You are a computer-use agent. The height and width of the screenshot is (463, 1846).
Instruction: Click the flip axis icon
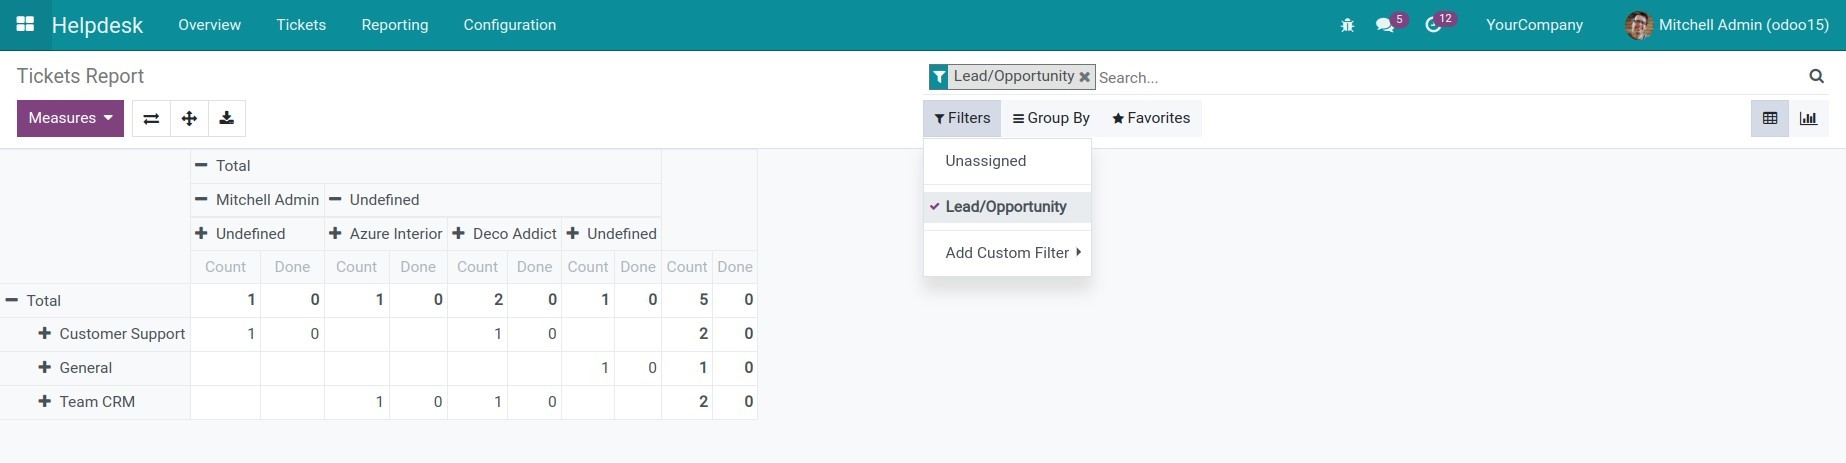click(151, 118)
